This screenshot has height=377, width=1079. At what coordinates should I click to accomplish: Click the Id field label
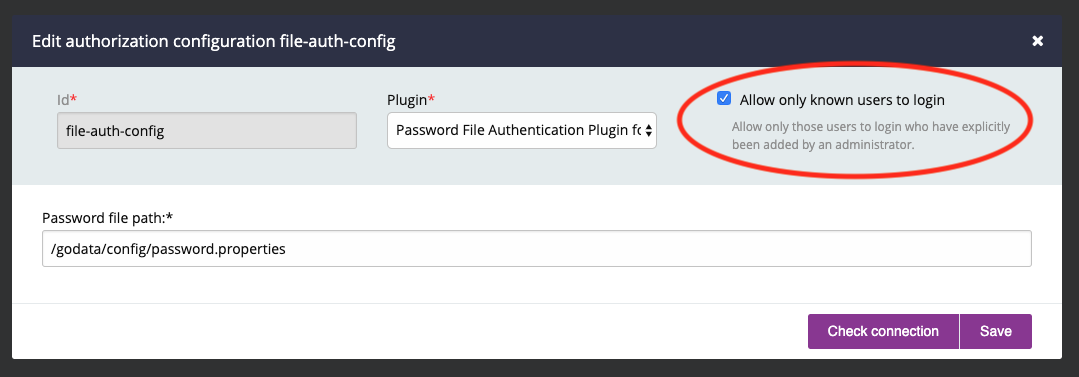(x=63, y=100)
